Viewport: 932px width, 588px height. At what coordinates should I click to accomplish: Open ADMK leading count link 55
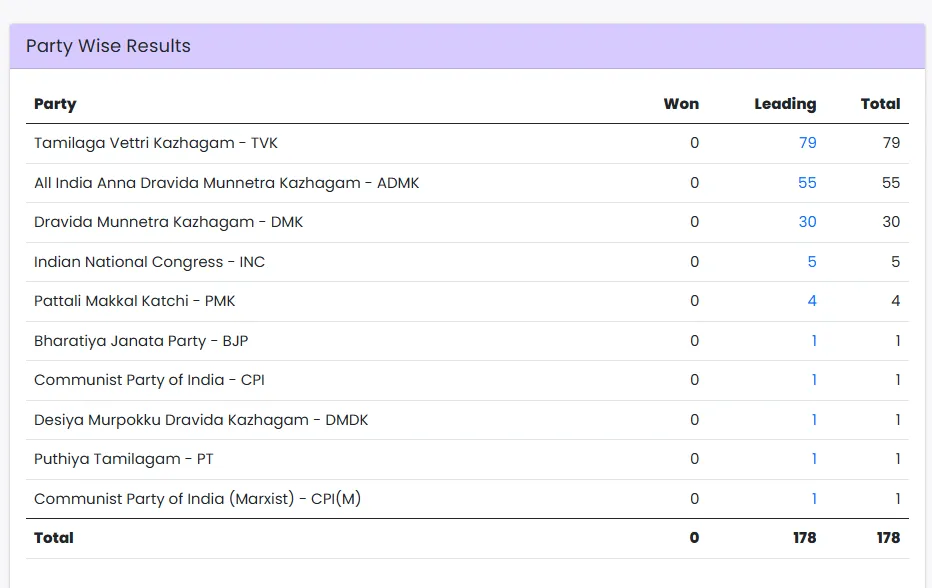click(x=807, y=183)
